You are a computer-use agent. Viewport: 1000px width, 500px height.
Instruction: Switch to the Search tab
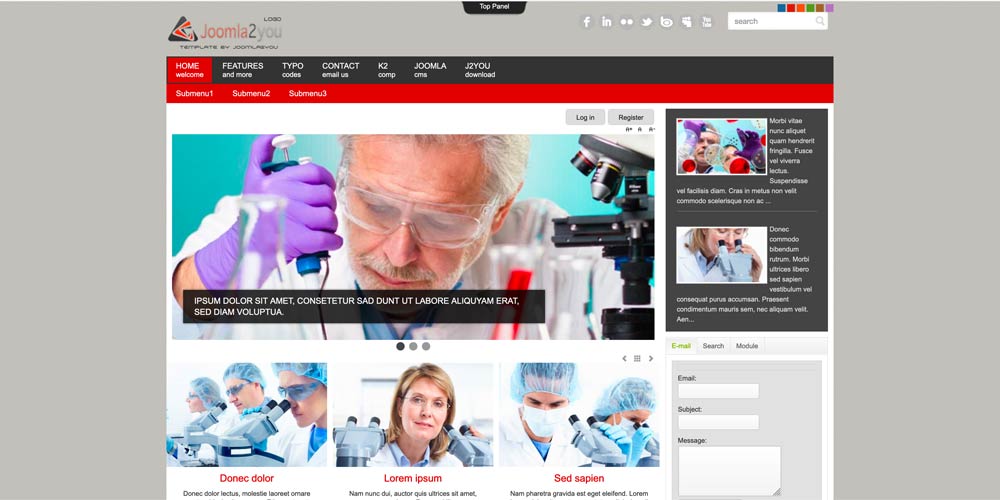(x=713, y=346)
